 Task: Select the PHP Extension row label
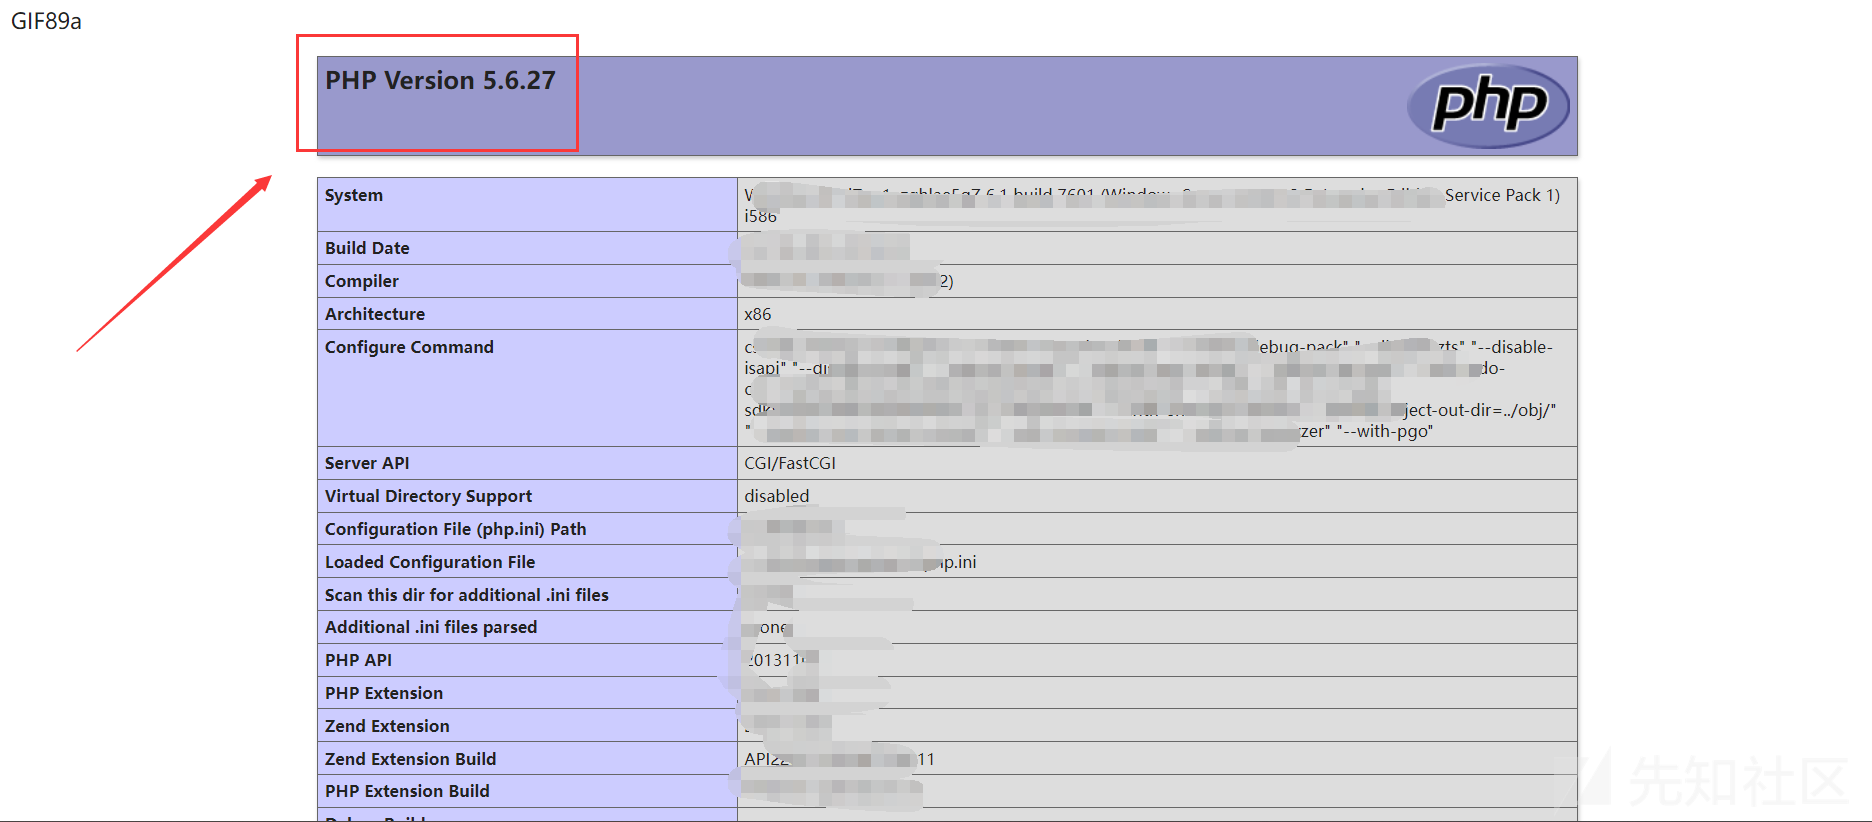click(x=384, y=693)
